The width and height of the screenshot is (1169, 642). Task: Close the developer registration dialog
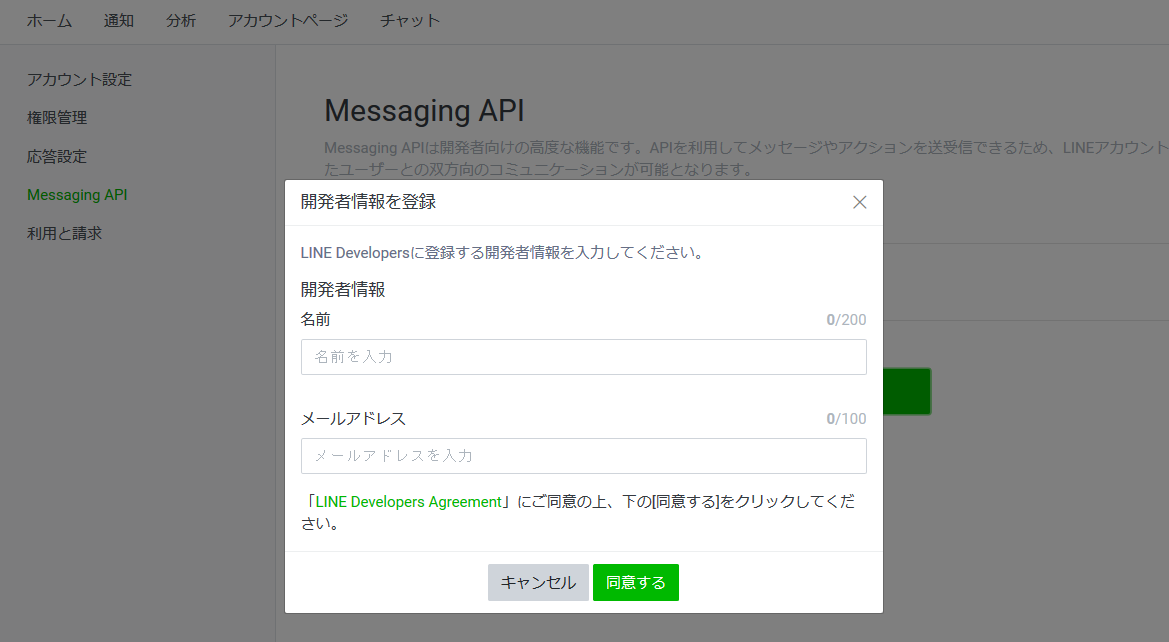pos(860,202)
